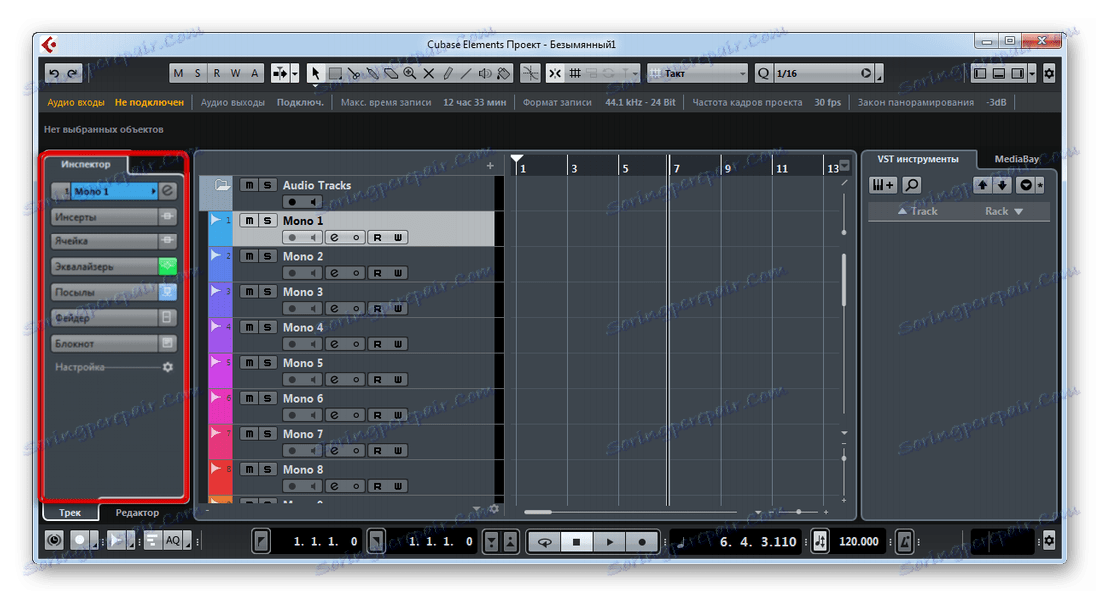Click the tempo track icon beside 120.000
The image size is (1100, 597).
pyautogui.click(x=820, y=542)
